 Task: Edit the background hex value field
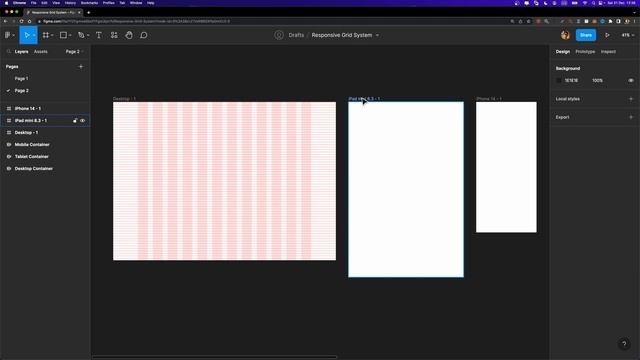point(571,80)
